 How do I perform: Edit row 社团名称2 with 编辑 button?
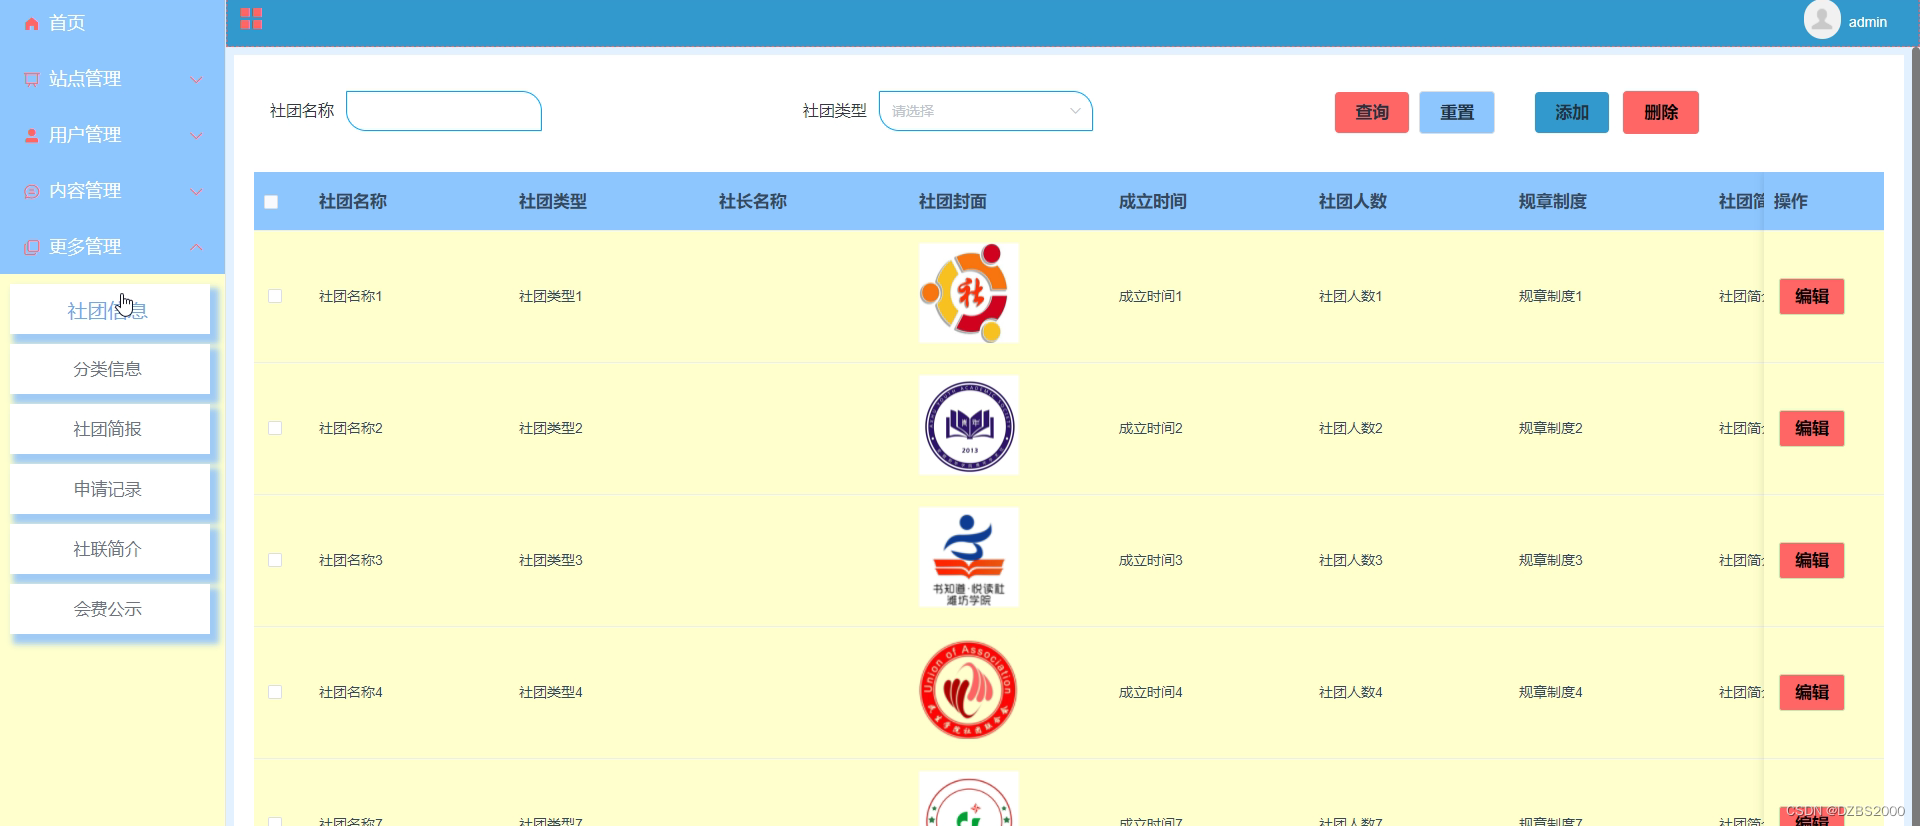(x=1811, y=428)
